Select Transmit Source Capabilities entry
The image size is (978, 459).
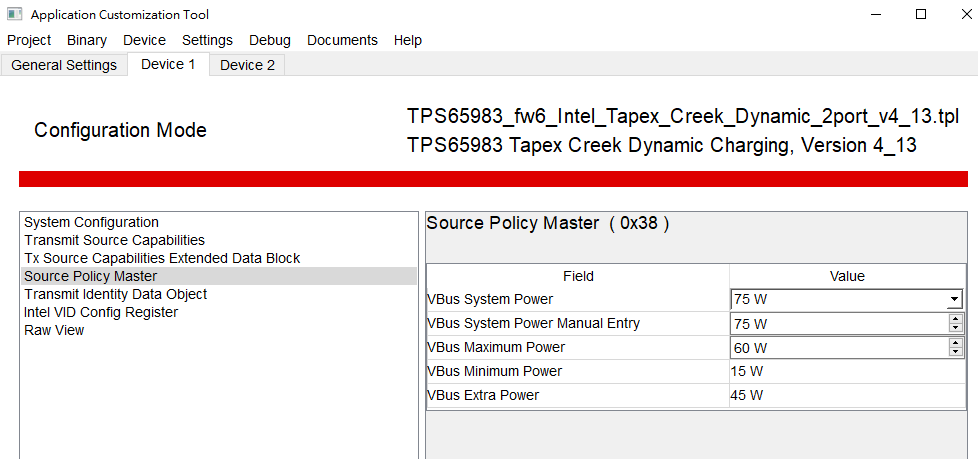click(x=219, y=240)
